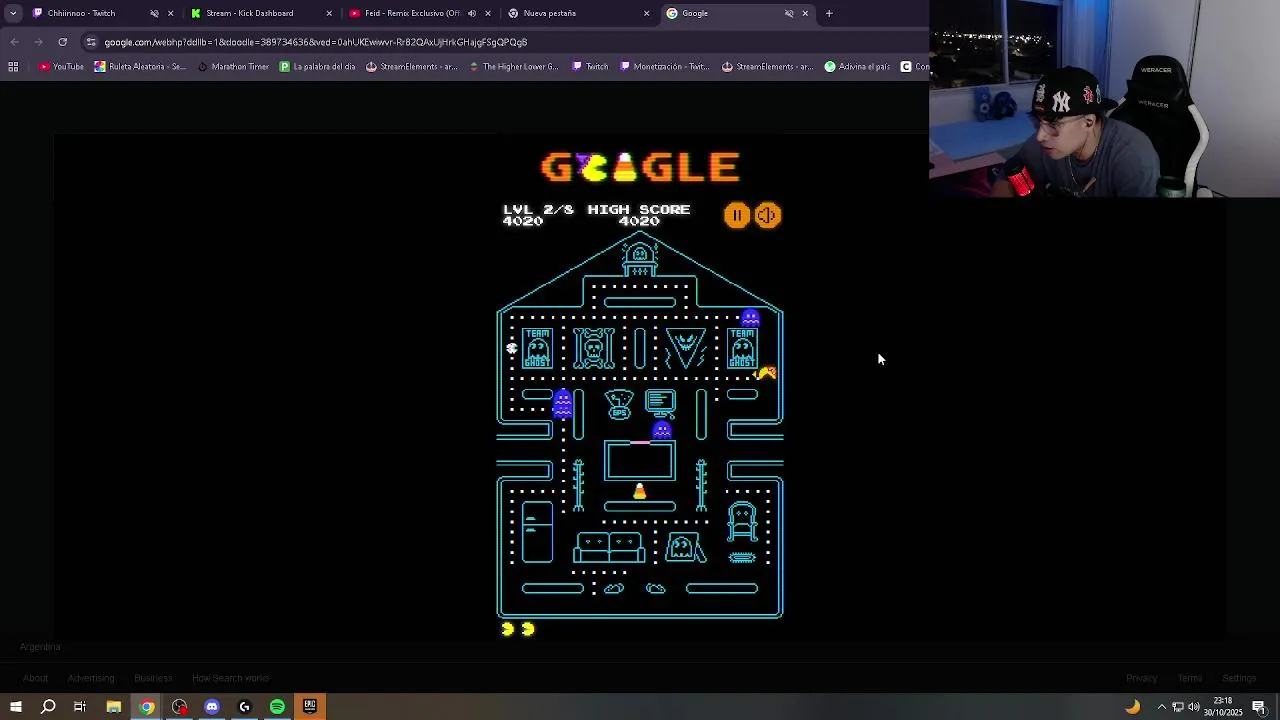This screenshot has width=1280, height=720.
Task: Open Spotify from the taskbar
Action: [x=277, y=707]
